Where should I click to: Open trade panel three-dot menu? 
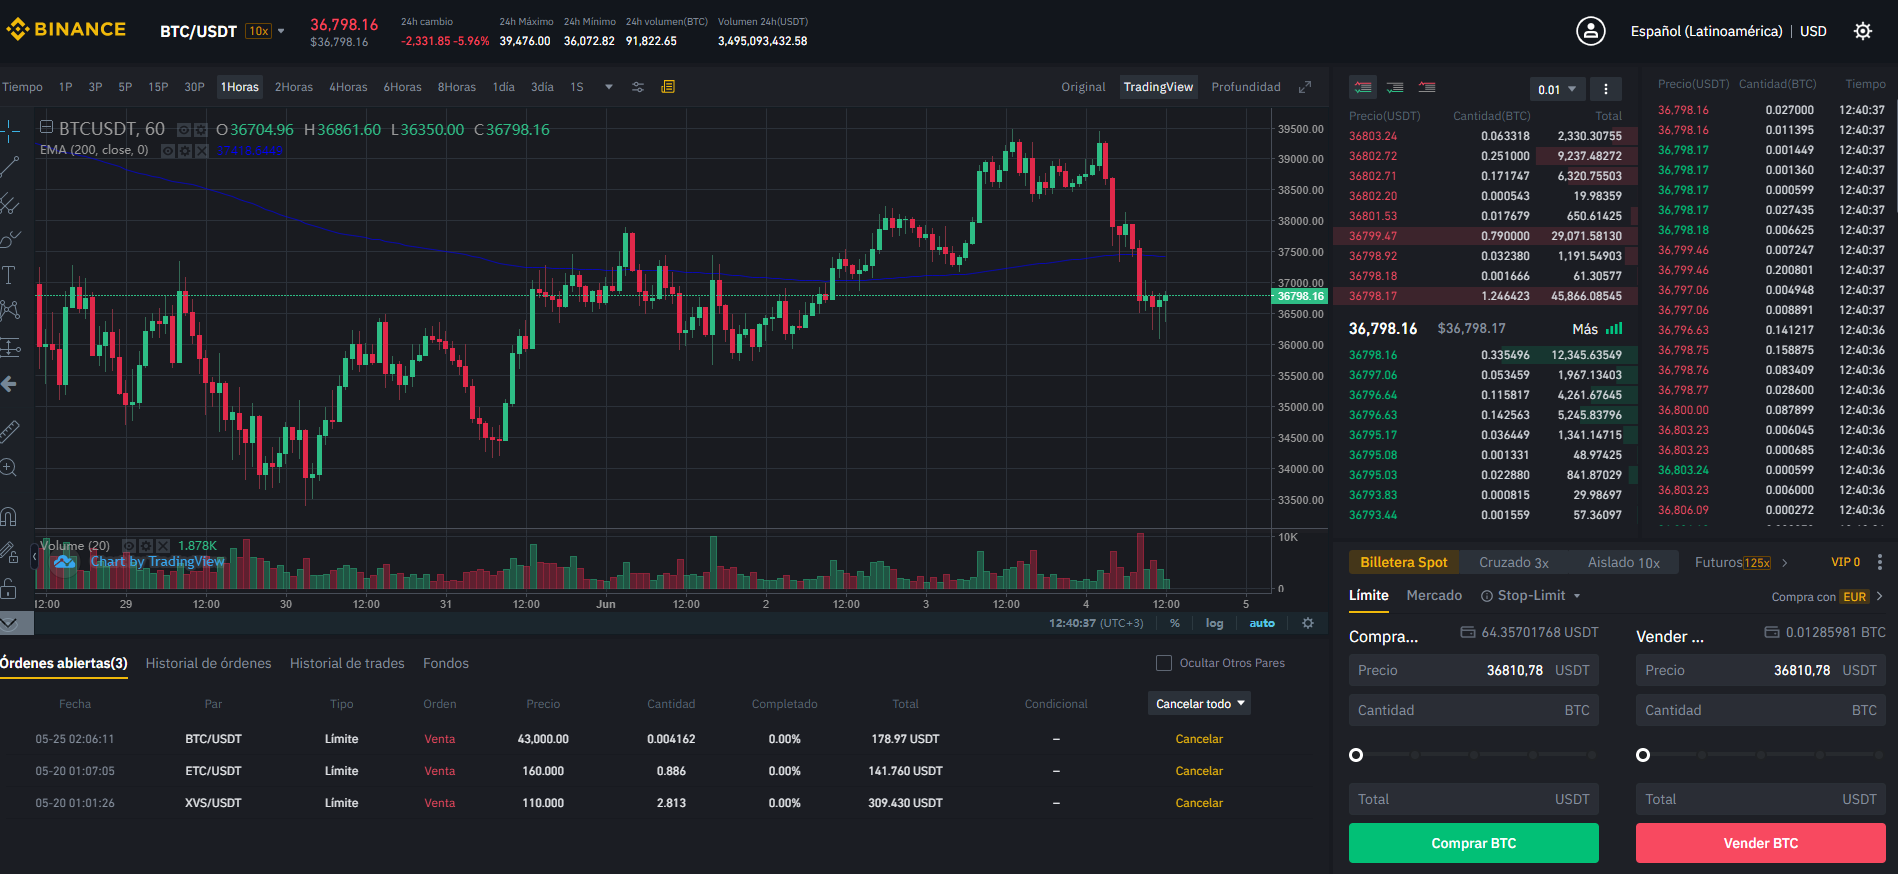[x=1880, y=562]
